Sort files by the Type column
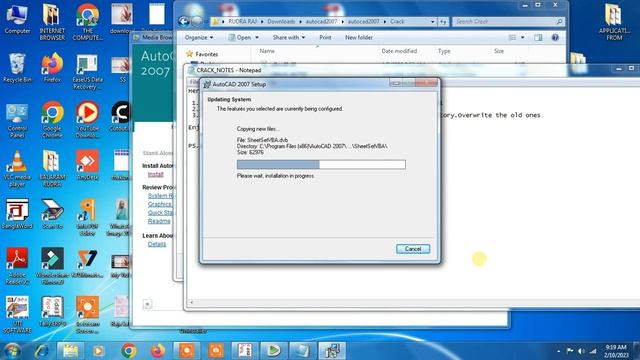 point(444,51)
